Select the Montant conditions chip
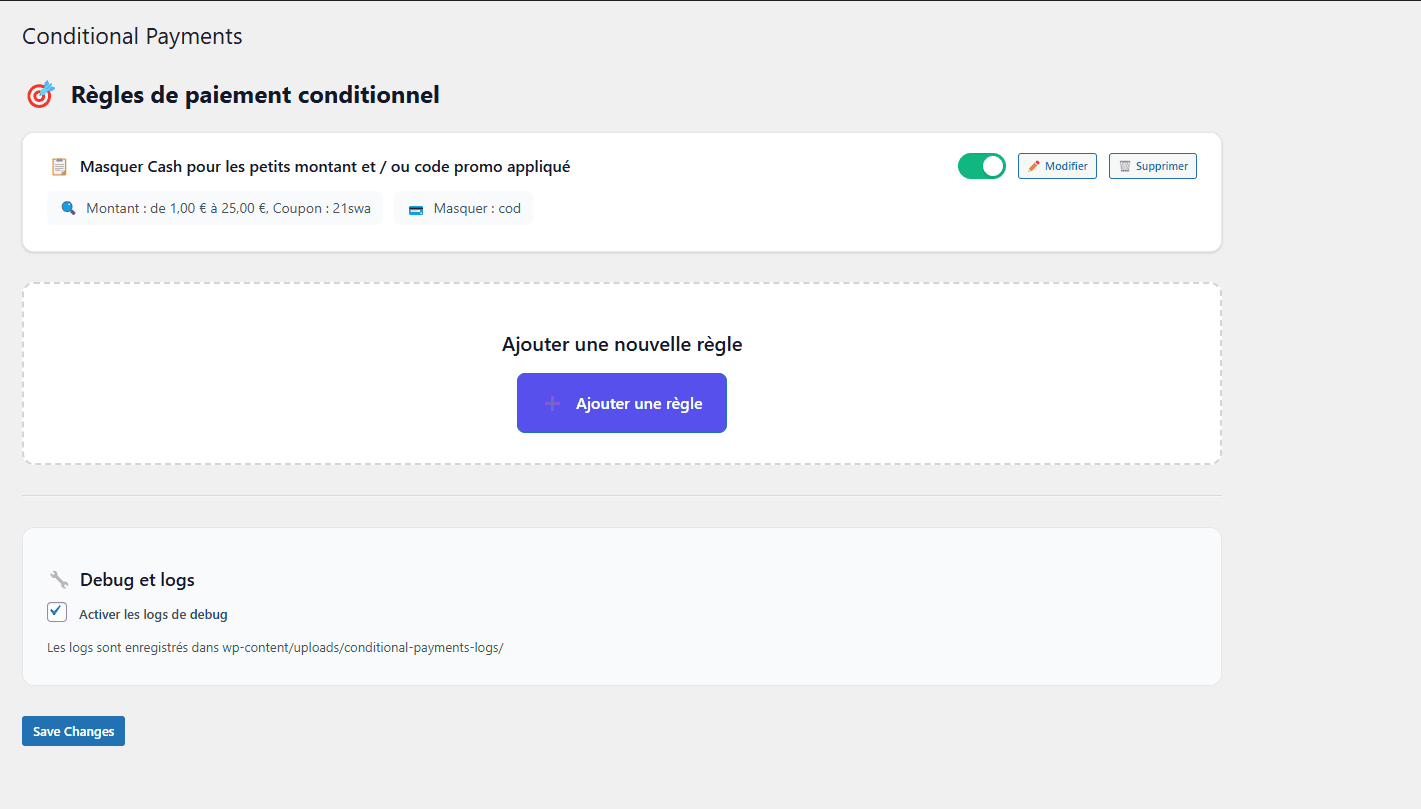Viewport: 1421px width, 809px height. click(214, 208)
